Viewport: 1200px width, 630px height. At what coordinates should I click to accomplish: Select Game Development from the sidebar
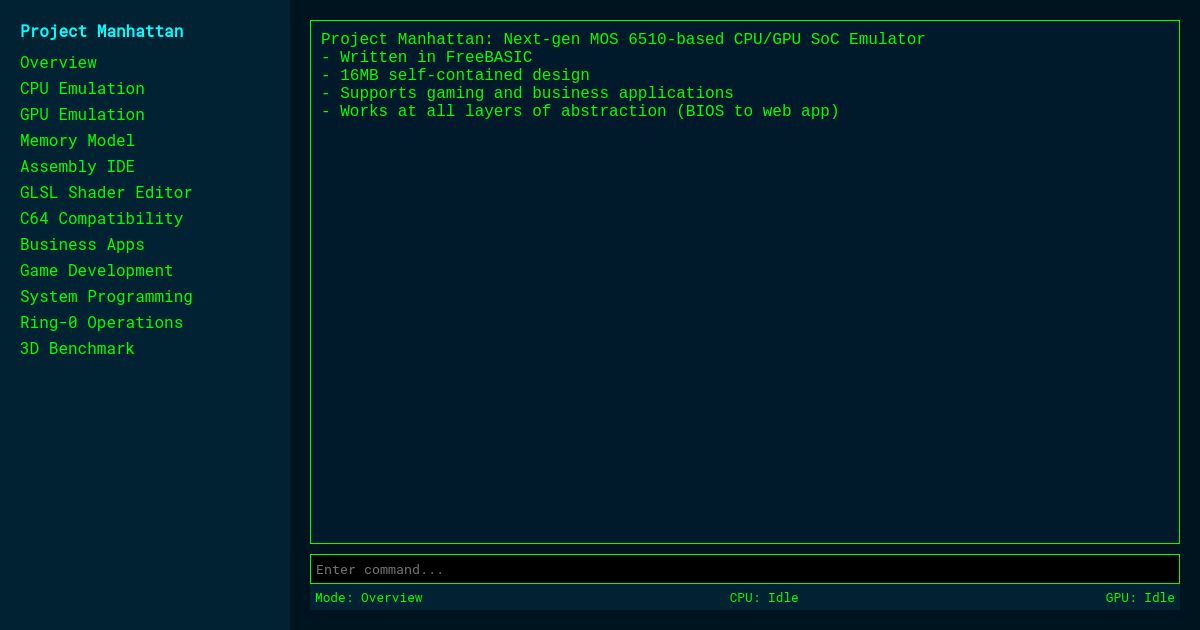(x=96, y=270)
